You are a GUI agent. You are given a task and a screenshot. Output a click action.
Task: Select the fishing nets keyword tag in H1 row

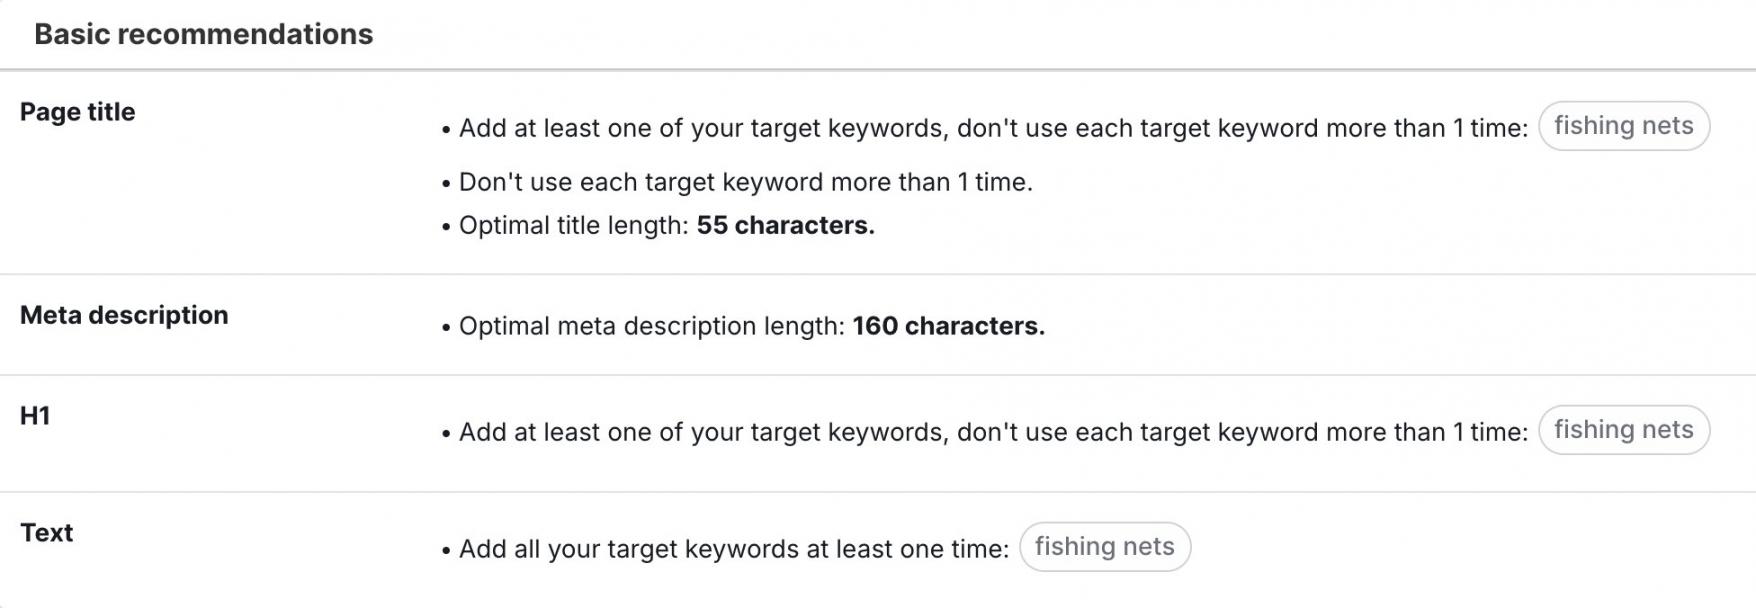pyautogui.click(x=1624, y=430)
